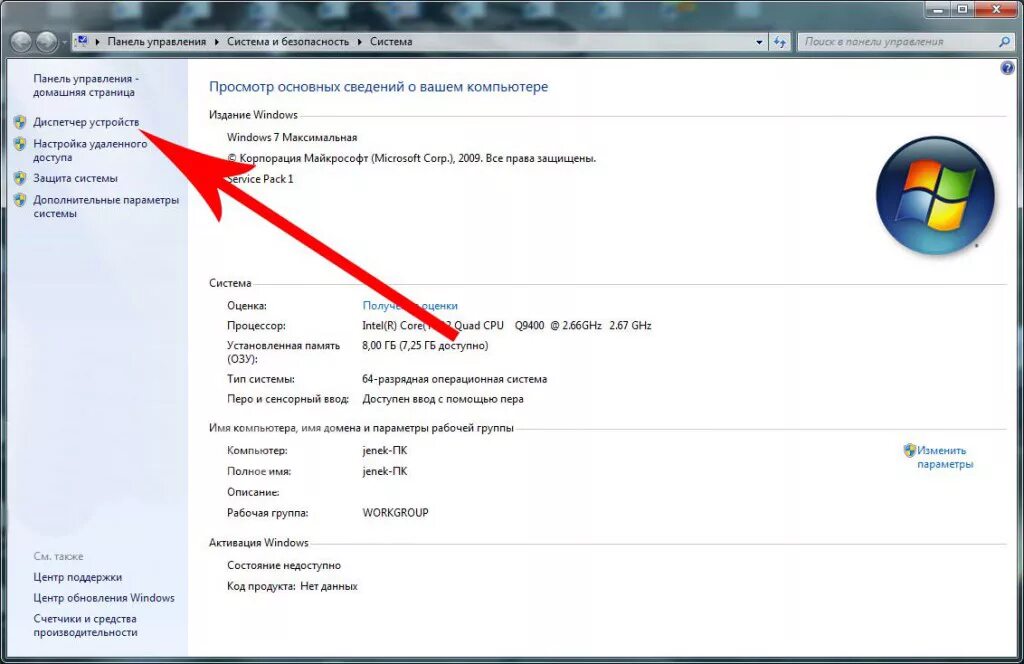Open Центр обновления Windows link
Screen dimensions: 1024x664
[104, 598]
